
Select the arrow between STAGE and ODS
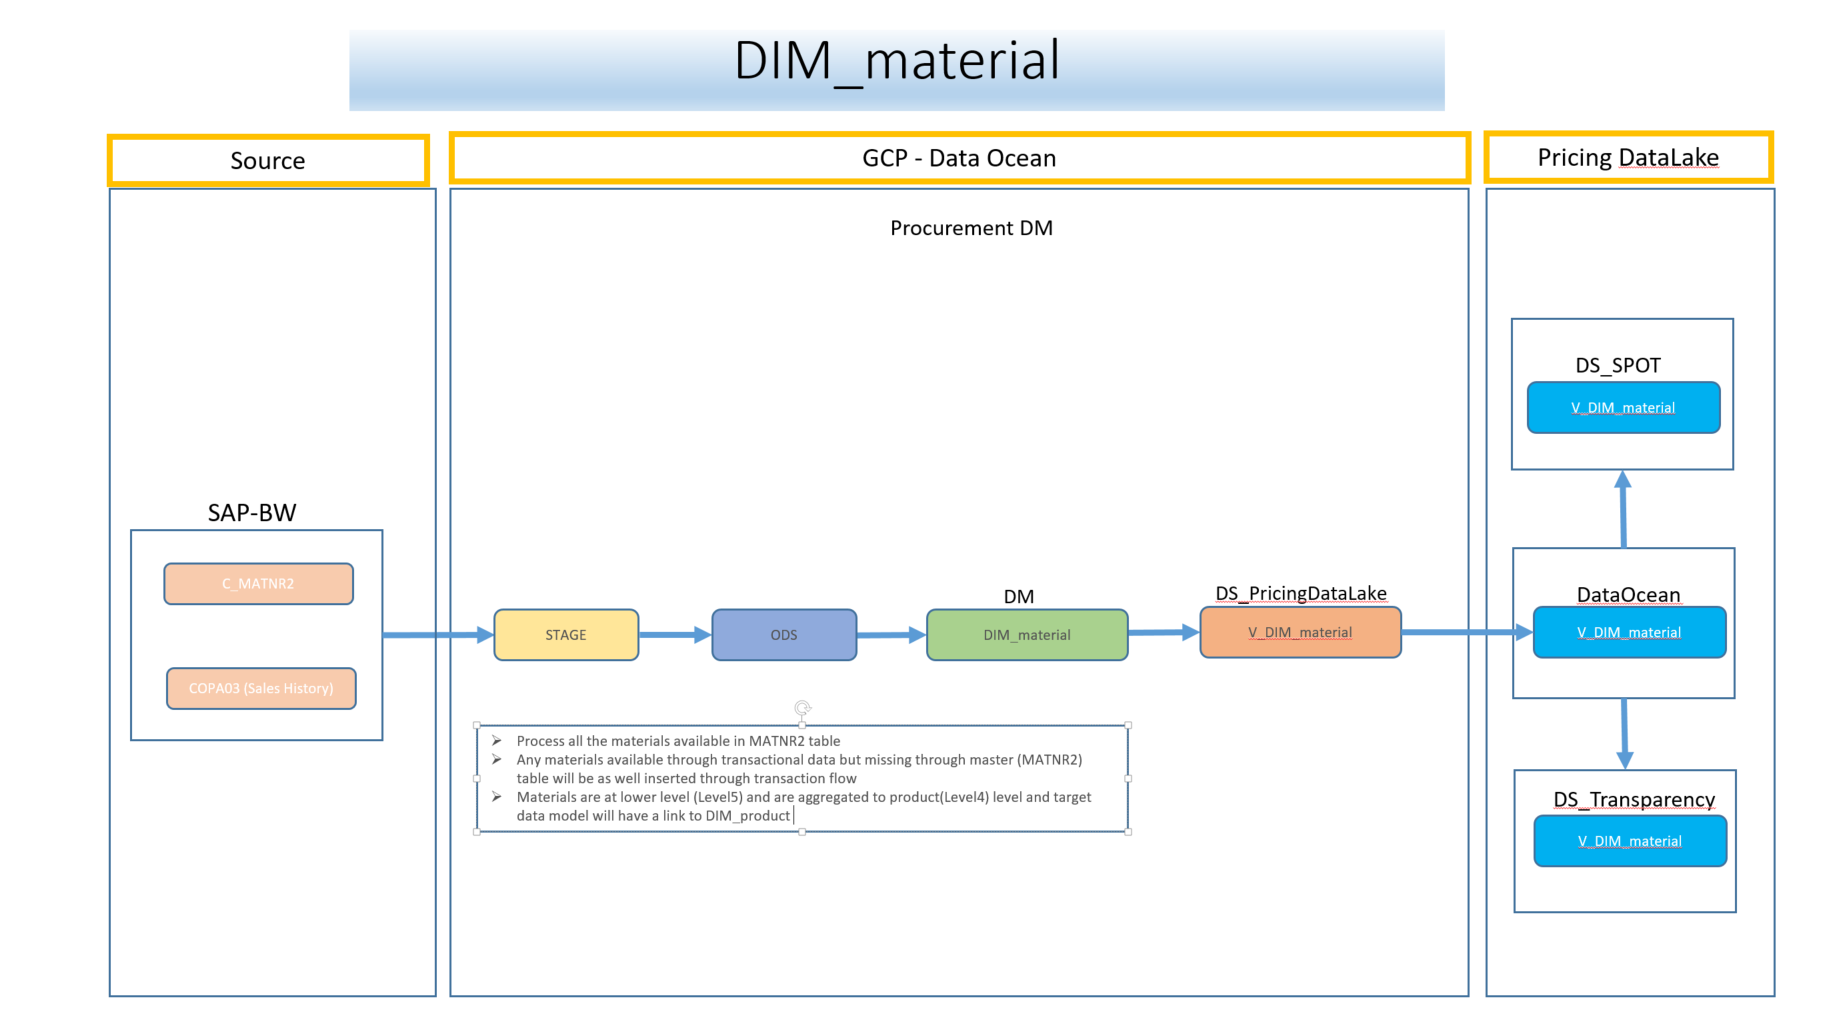[x=674, y=635]
